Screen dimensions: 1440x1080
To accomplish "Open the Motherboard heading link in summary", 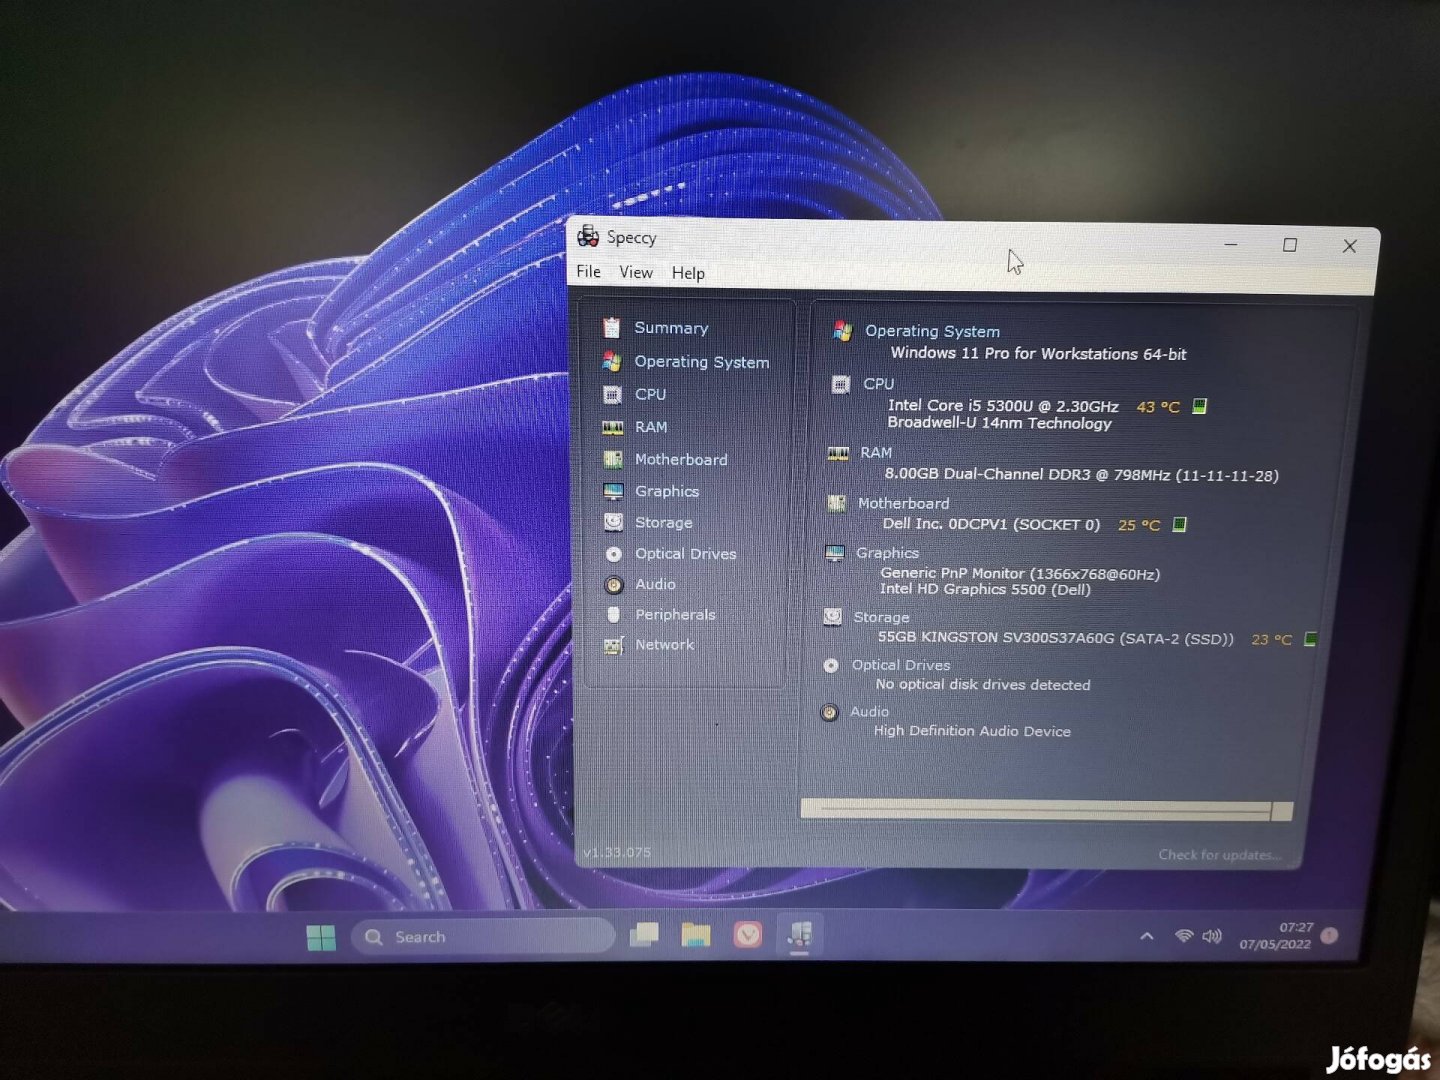I will tap(903, 503).
